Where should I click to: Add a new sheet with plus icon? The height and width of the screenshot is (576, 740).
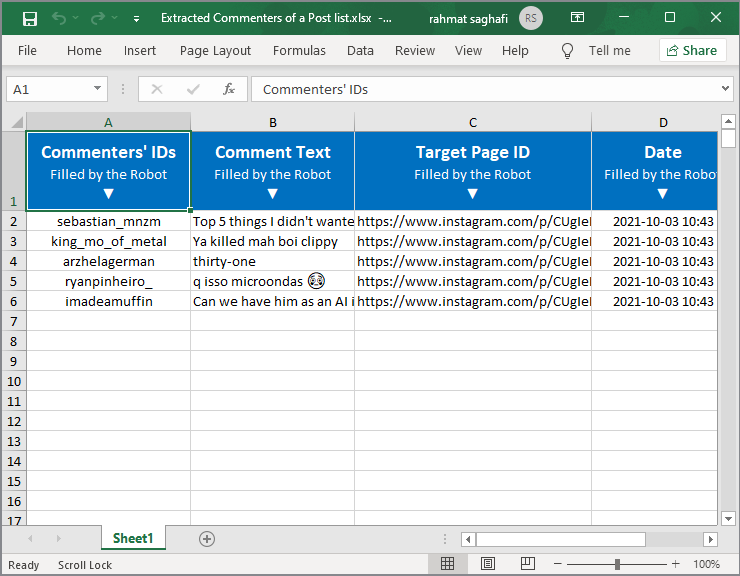(207, 539)
